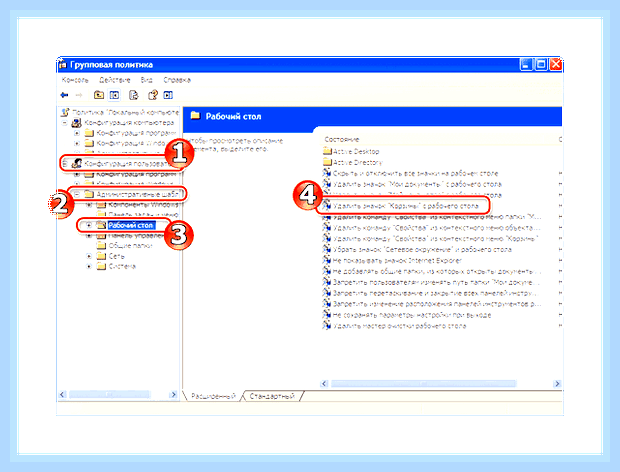Screen dimensions: 620x472
Task: Switch to the Расширенный tab
Action: pyautogui.click(x=213, y=396)
